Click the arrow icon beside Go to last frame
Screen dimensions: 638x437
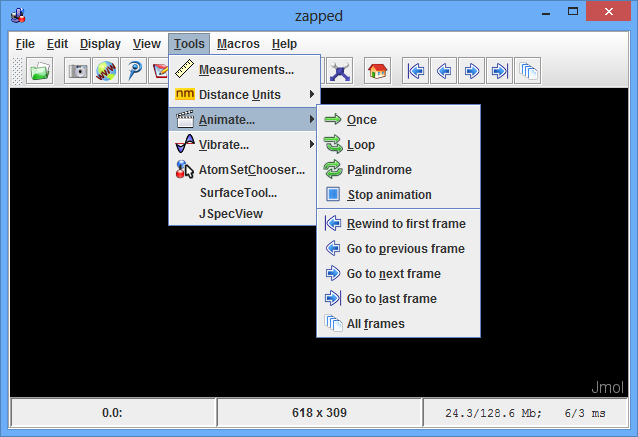[x=333, y=298]
